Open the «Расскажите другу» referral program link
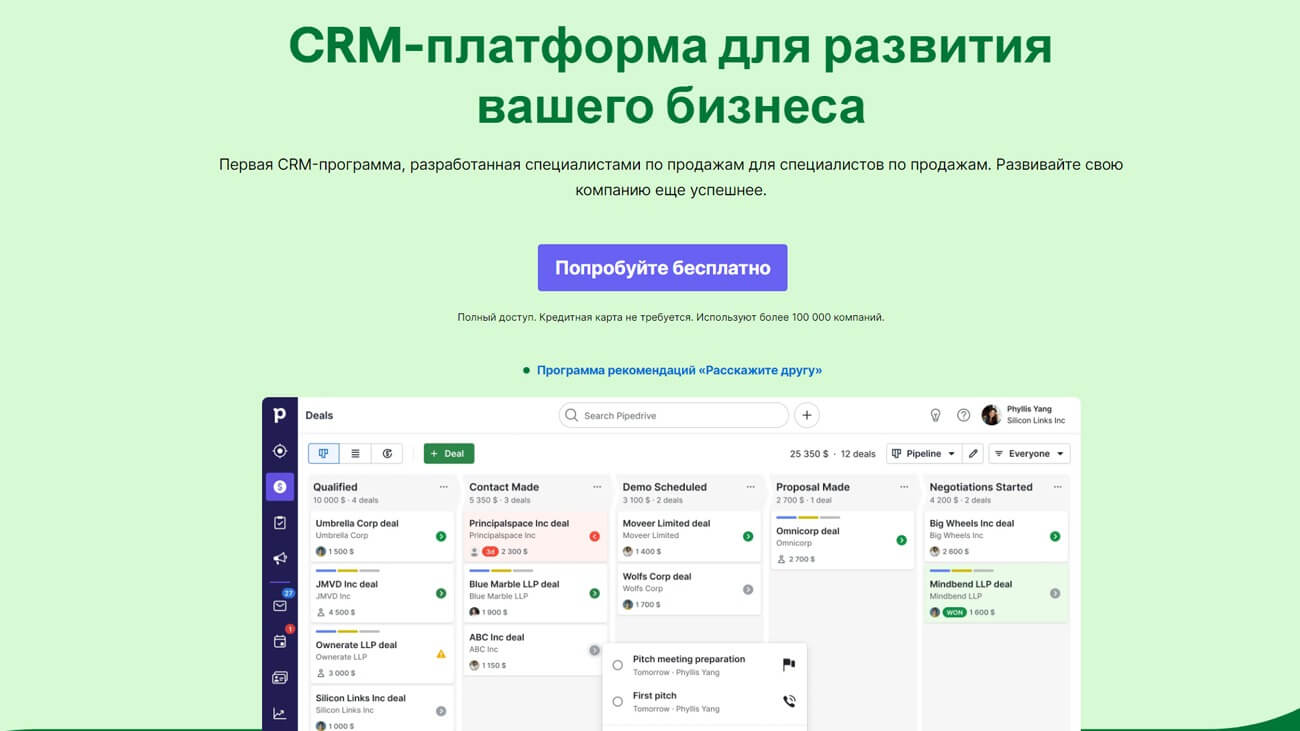The width and height of the screenshot is (1300, 731). [679, 370]
